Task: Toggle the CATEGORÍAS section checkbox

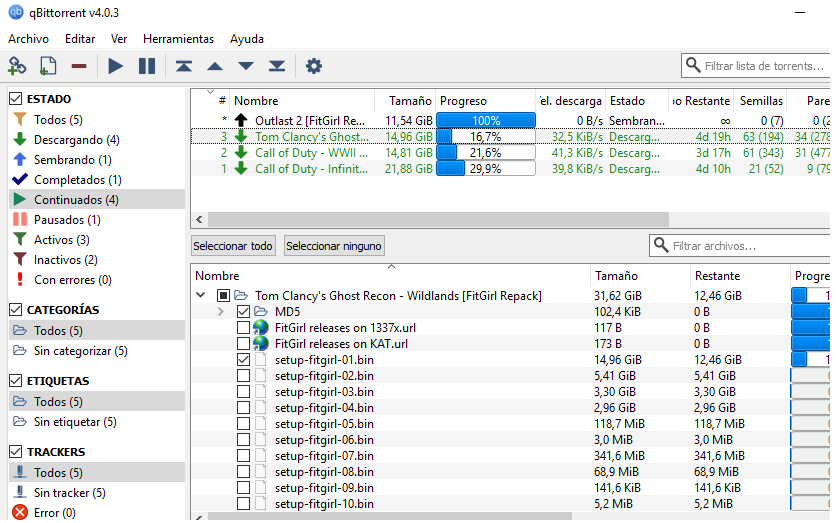Action: 16,310
